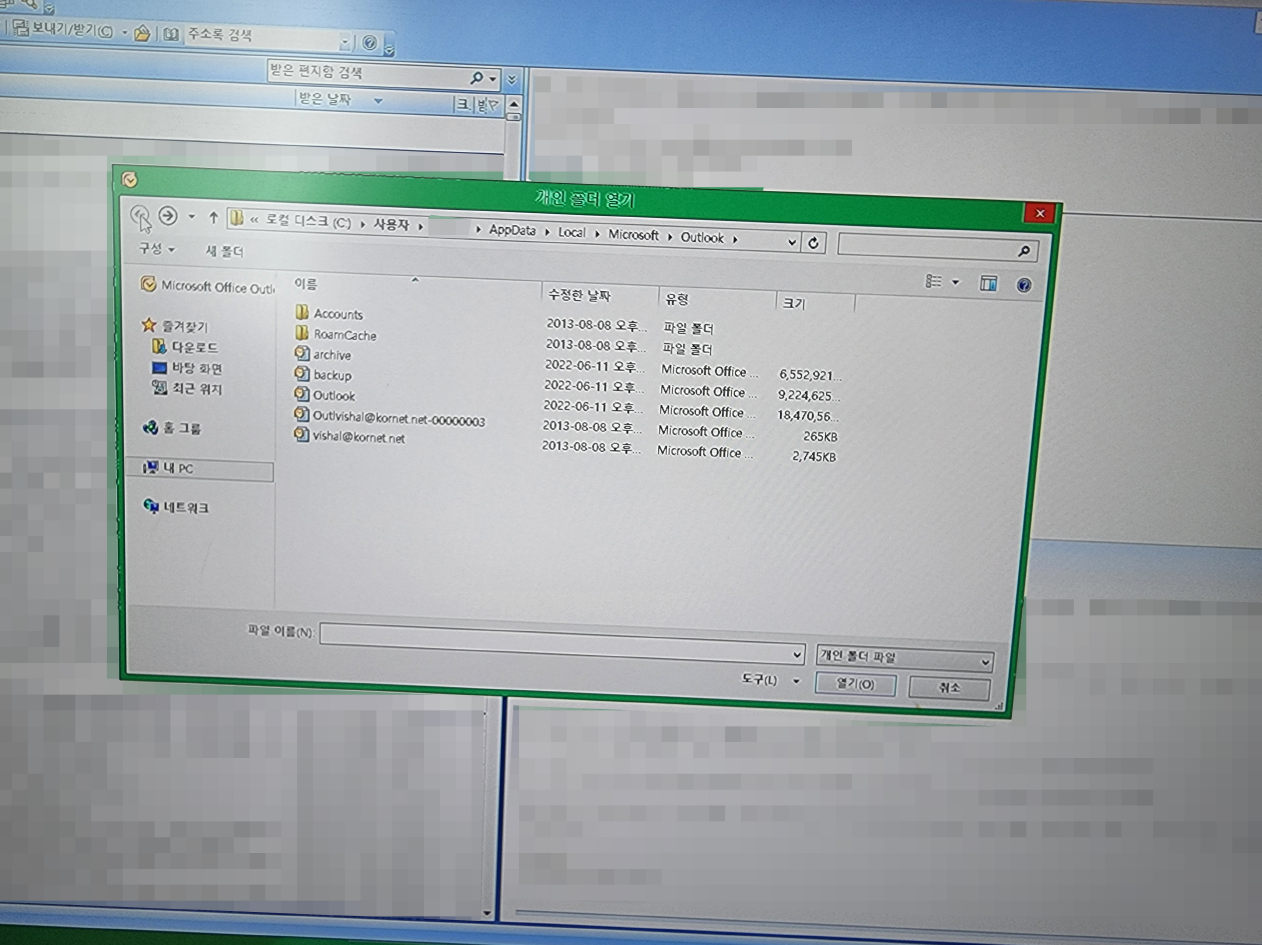
Task: Click the Outlook message list scroll-up arrow
Action: (x=514, y=105)
